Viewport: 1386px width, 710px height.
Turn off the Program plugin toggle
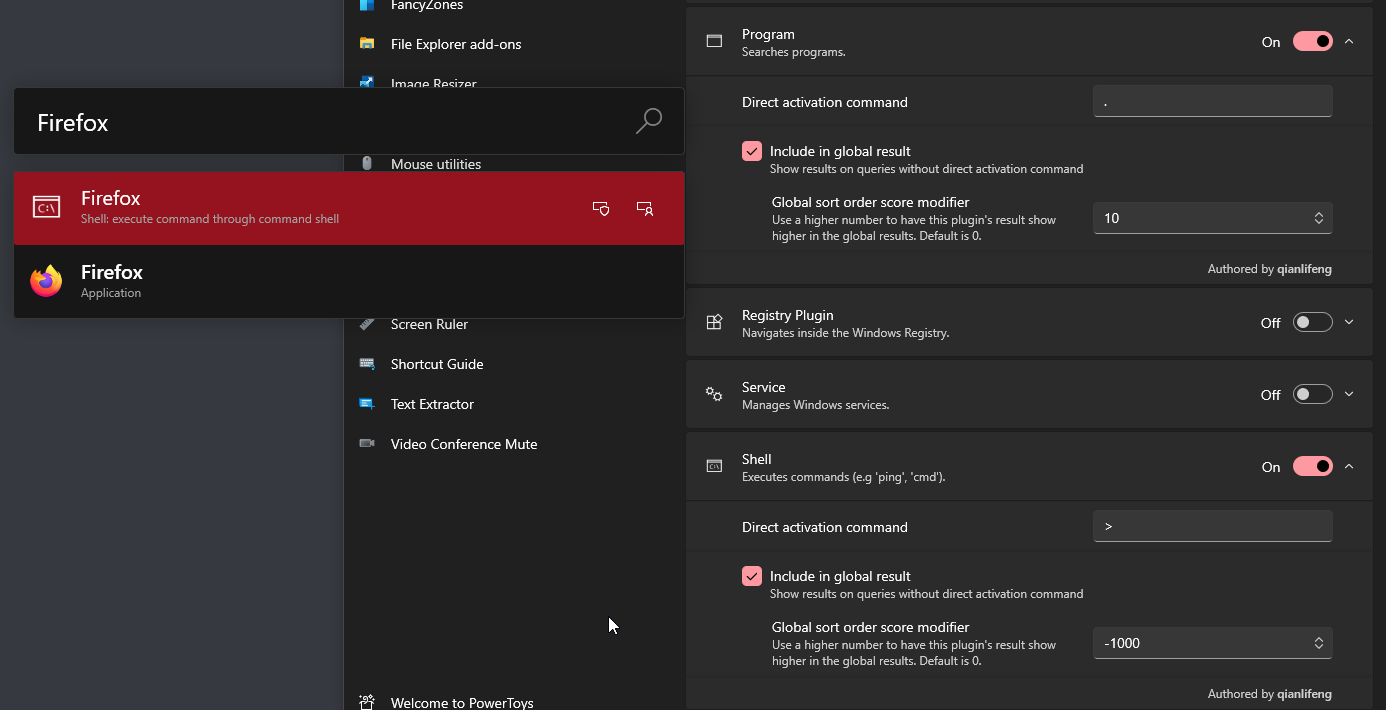click(1312, 42)
